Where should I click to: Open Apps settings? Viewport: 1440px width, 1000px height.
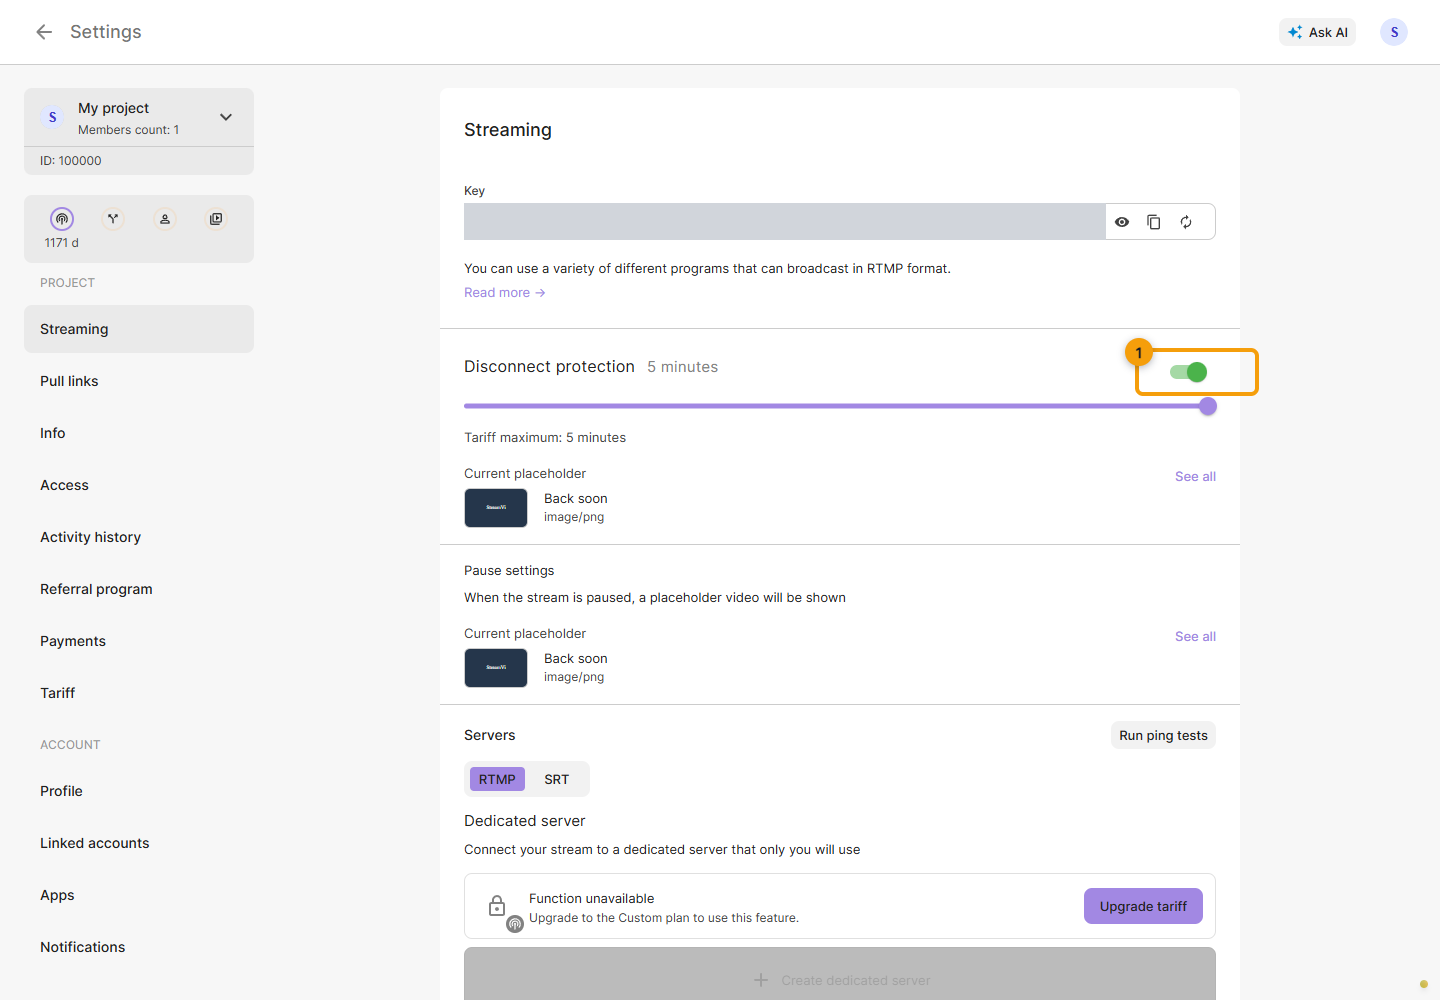click(x=139, y=895)
